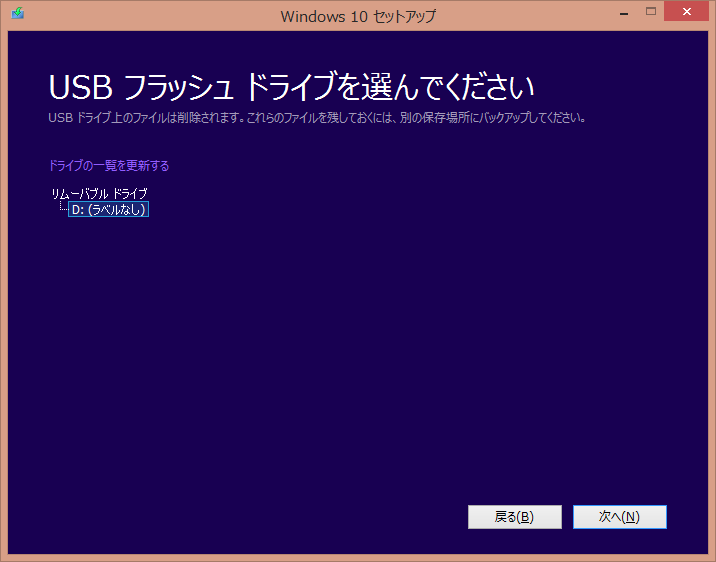Click the USB drive deletion warning text
The height and width of the screenshot is (562, 716).
(x=317, y=118)
